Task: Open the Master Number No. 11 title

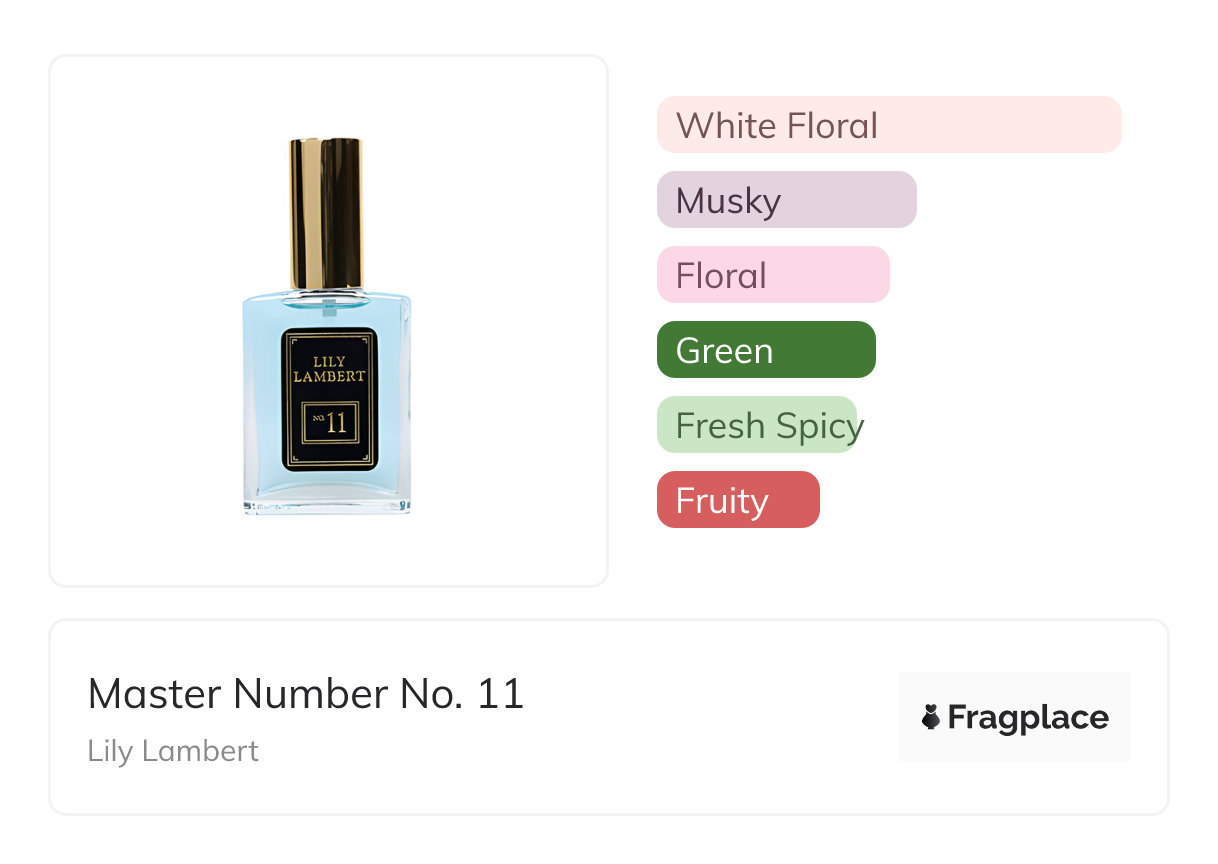Action: pos(305,694)
